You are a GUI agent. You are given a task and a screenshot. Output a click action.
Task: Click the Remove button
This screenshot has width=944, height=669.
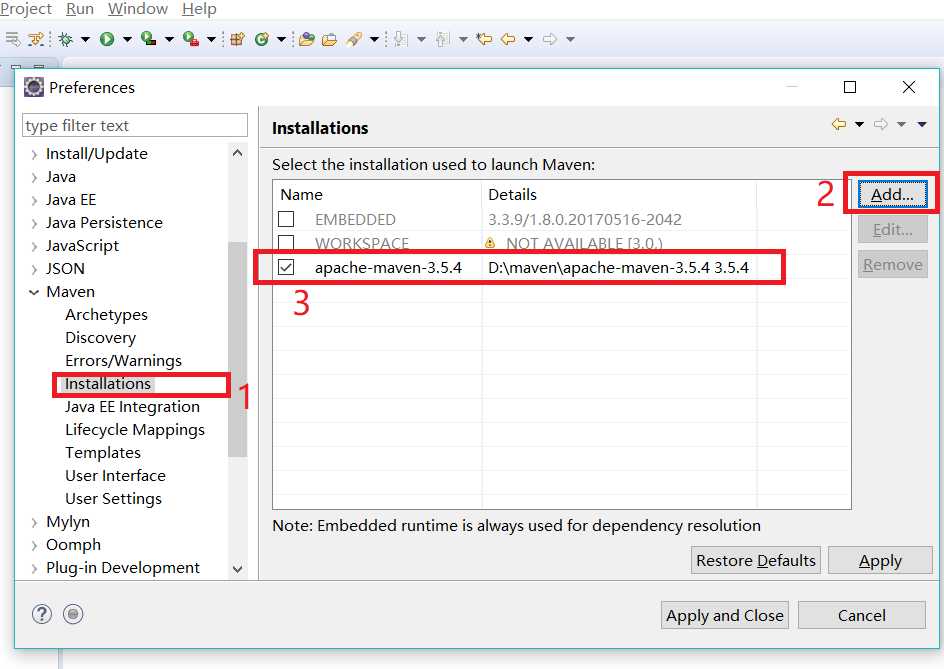tap(892, 264)
